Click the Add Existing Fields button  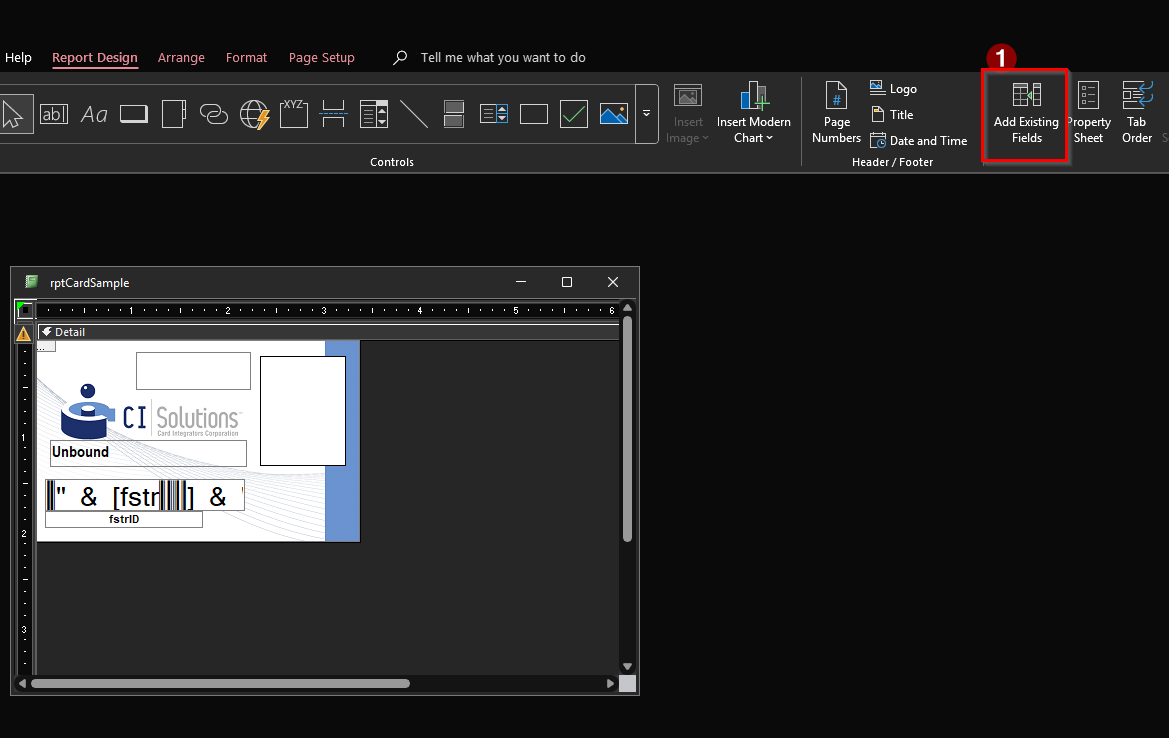(x=1026, y=114)
